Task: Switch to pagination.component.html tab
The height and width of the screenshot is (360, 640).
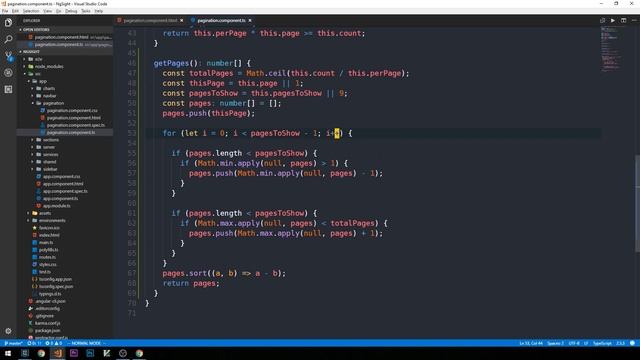Action: tap(150, 20)
